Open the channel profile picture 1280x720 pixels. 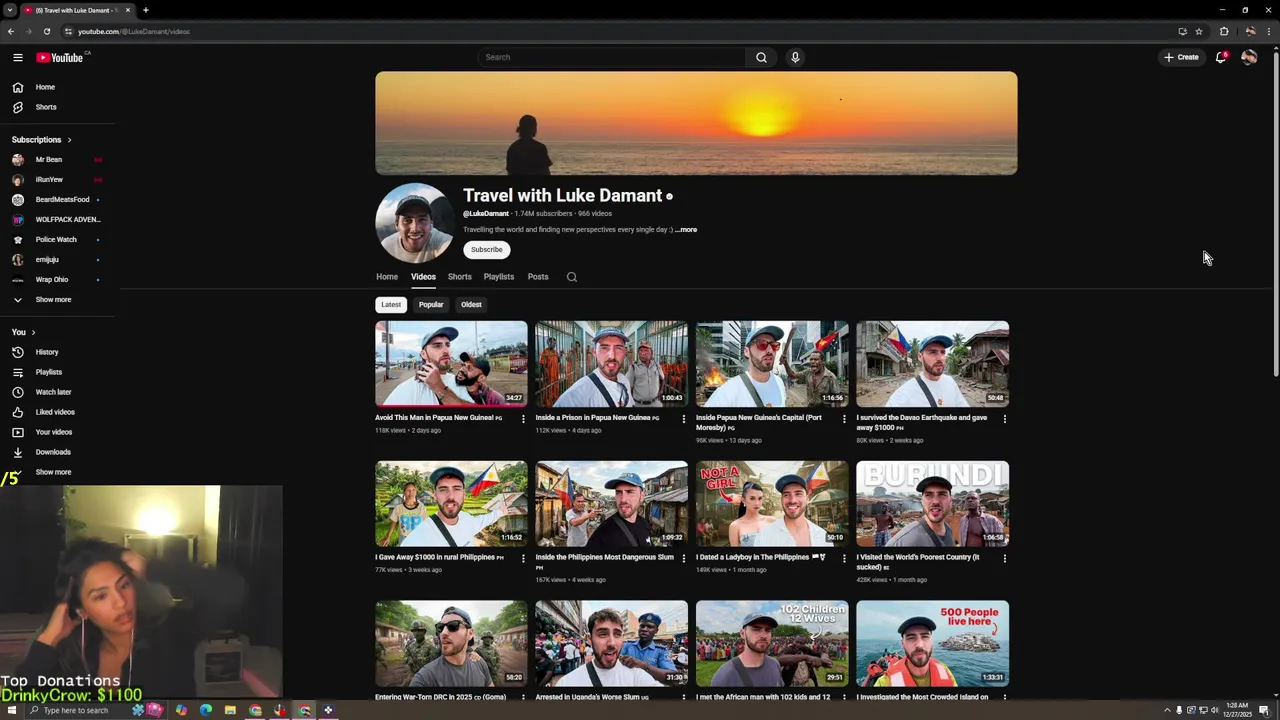[x=414, y=223]
